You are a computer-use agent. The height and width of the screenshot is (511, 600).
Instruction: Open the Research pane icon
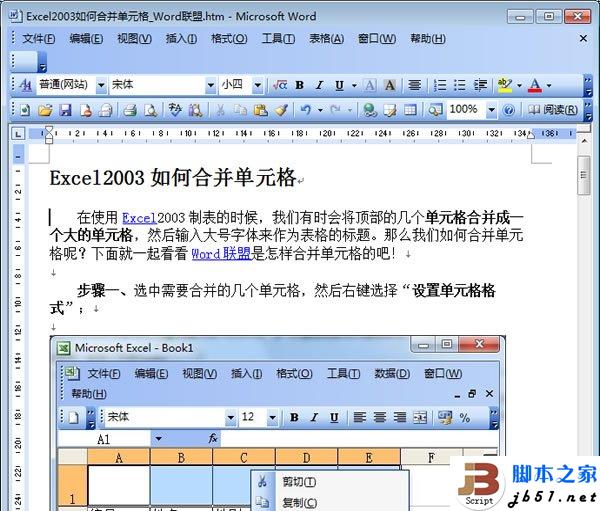pyautogui.click(x=196, y=111)
